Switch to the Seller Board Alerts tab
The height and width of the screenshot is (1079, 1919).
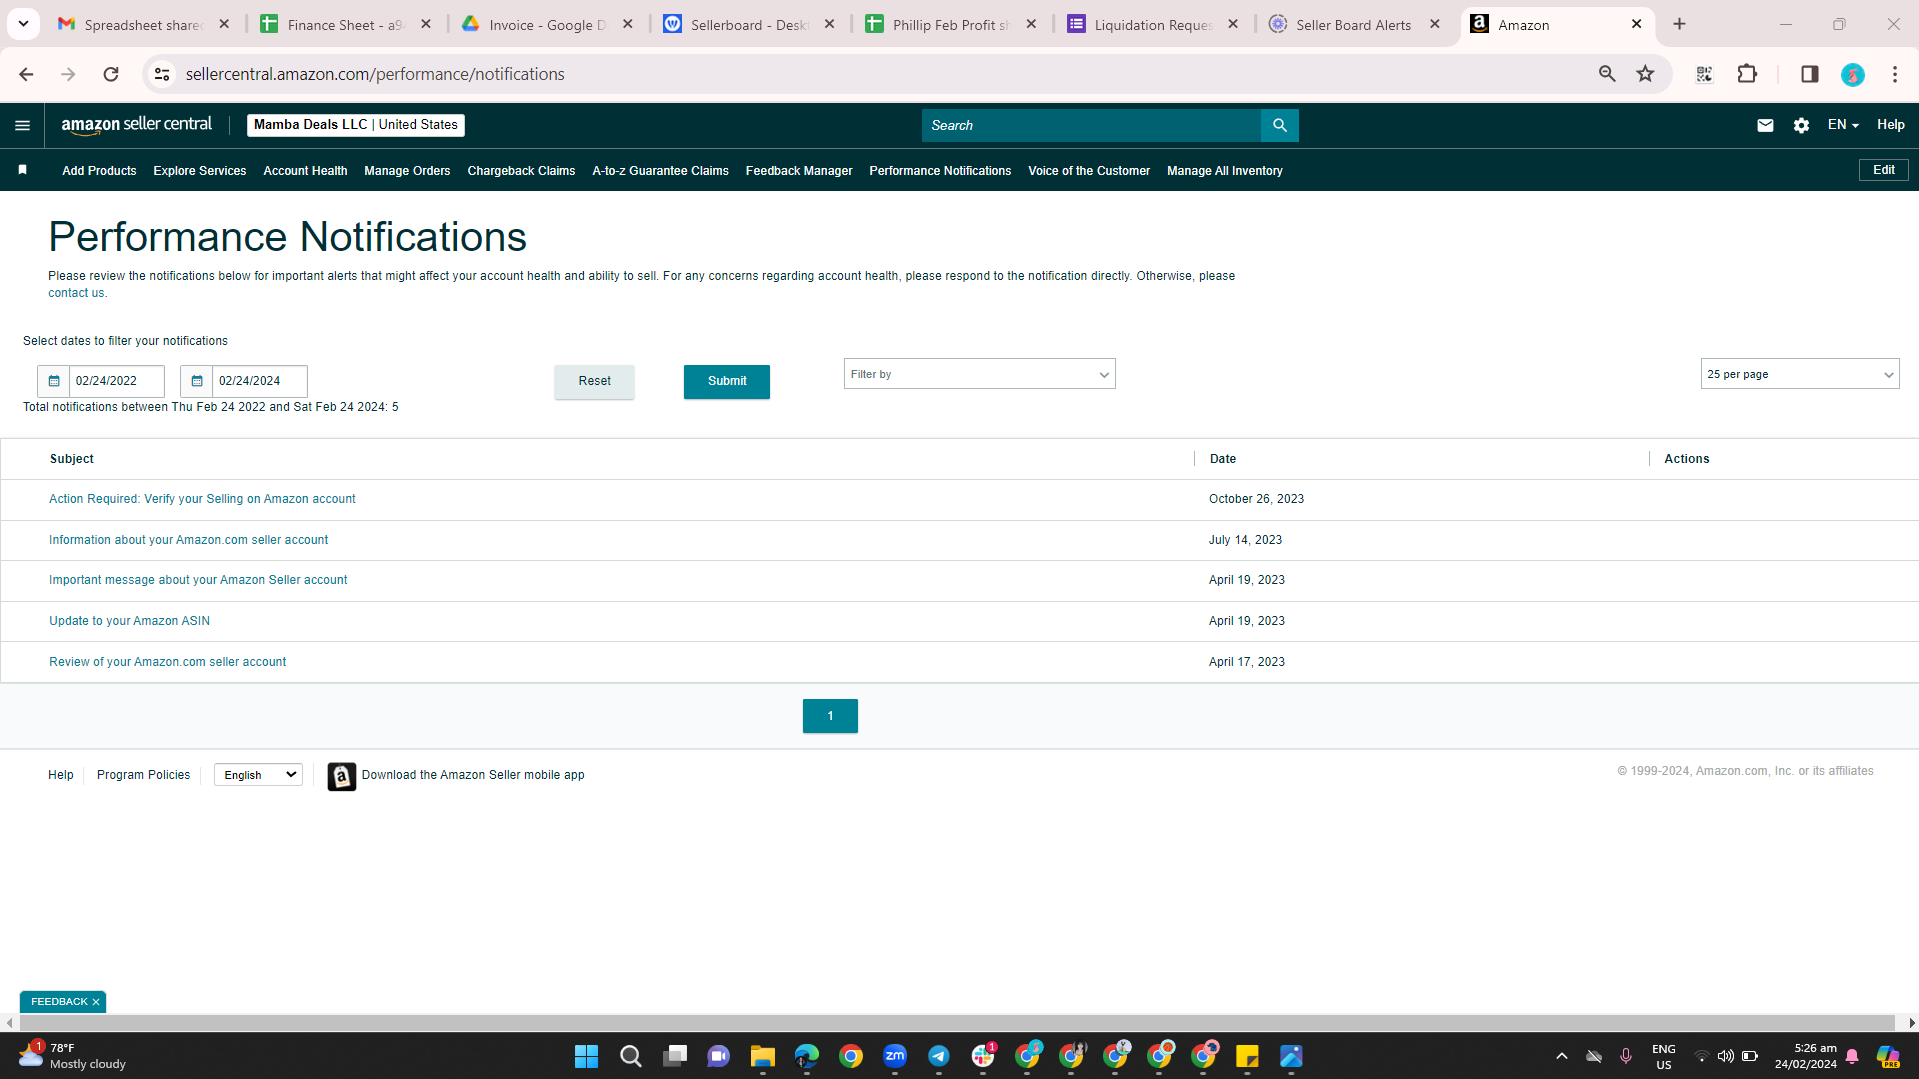coord(1356,24)
